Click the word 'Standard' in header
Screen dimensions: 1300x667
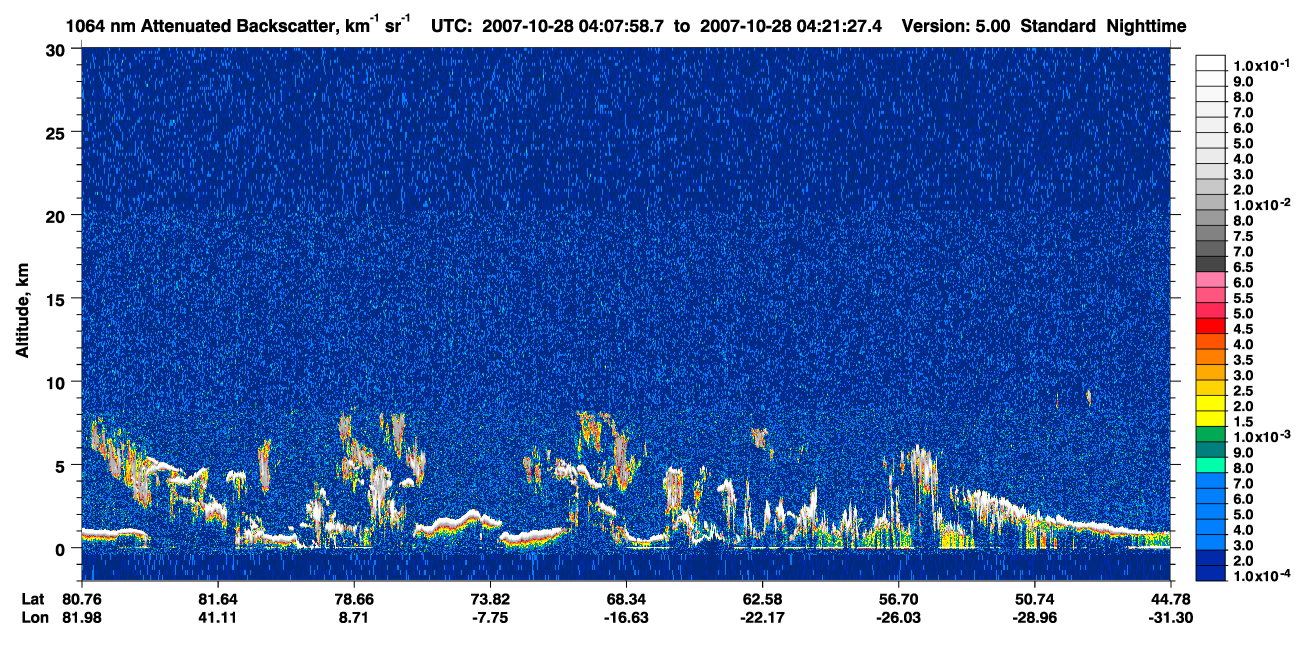pos(1059,26)
